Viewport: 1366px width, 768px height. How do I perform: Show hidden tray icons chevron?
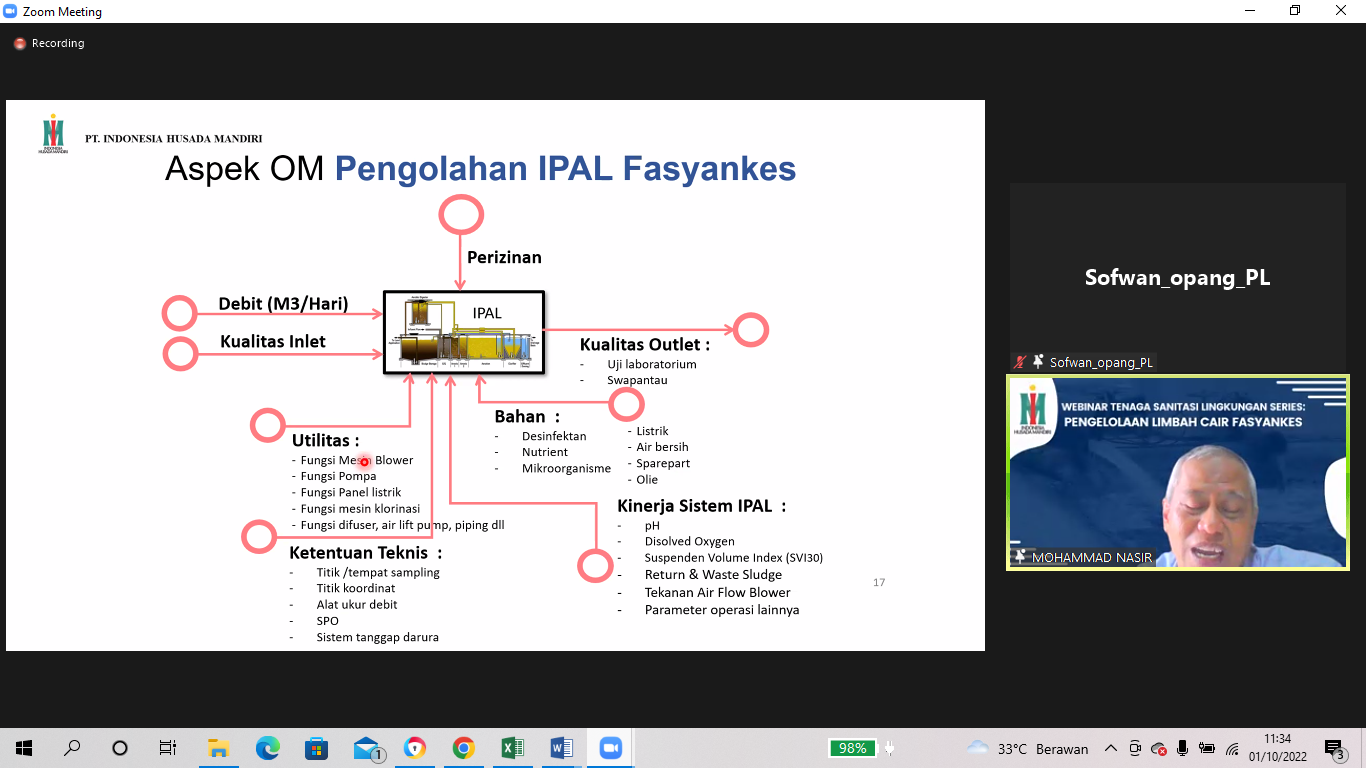tap(1110, 748)
